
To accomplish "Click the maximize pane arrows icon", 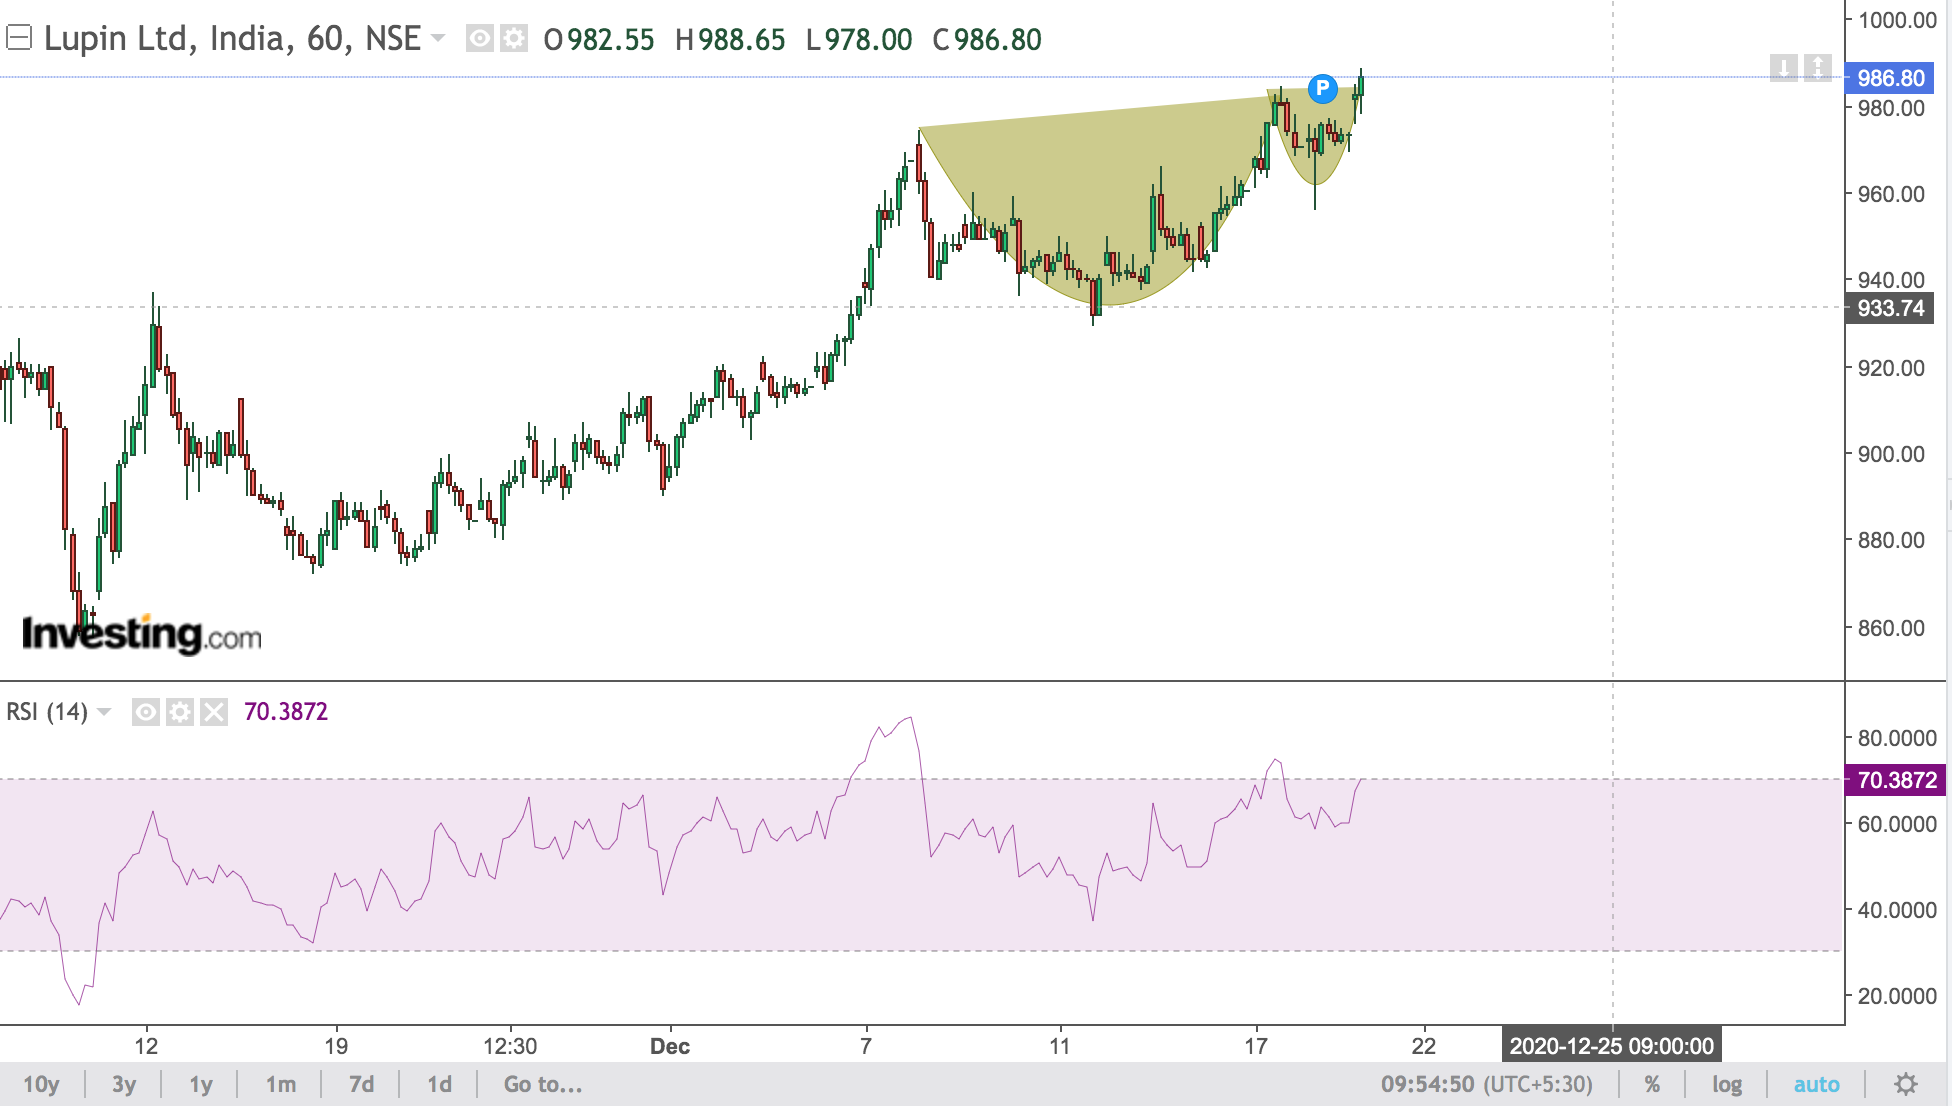I will tap(1817, 68).
